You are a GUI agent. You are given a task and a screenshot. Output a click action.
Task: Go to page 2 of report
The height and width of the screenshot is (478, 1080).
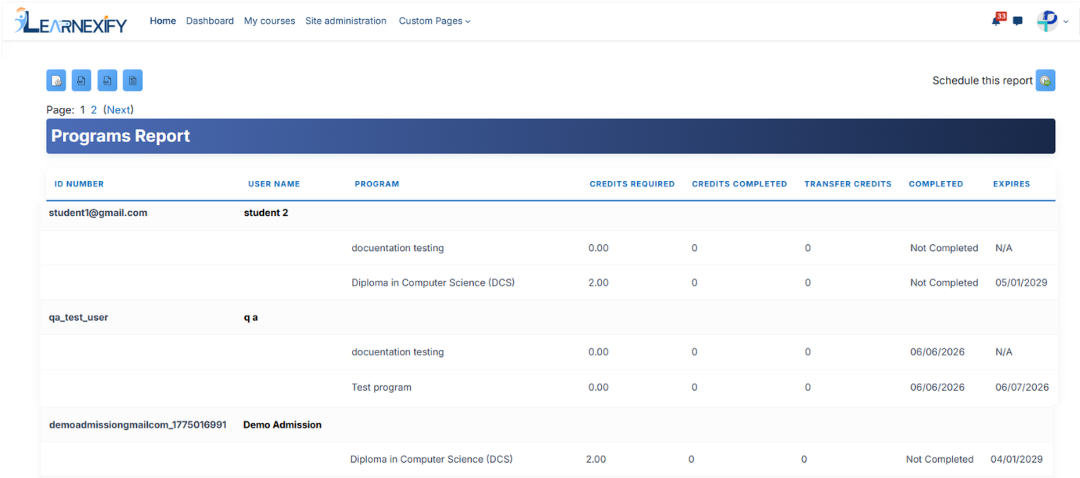(94, 110)
